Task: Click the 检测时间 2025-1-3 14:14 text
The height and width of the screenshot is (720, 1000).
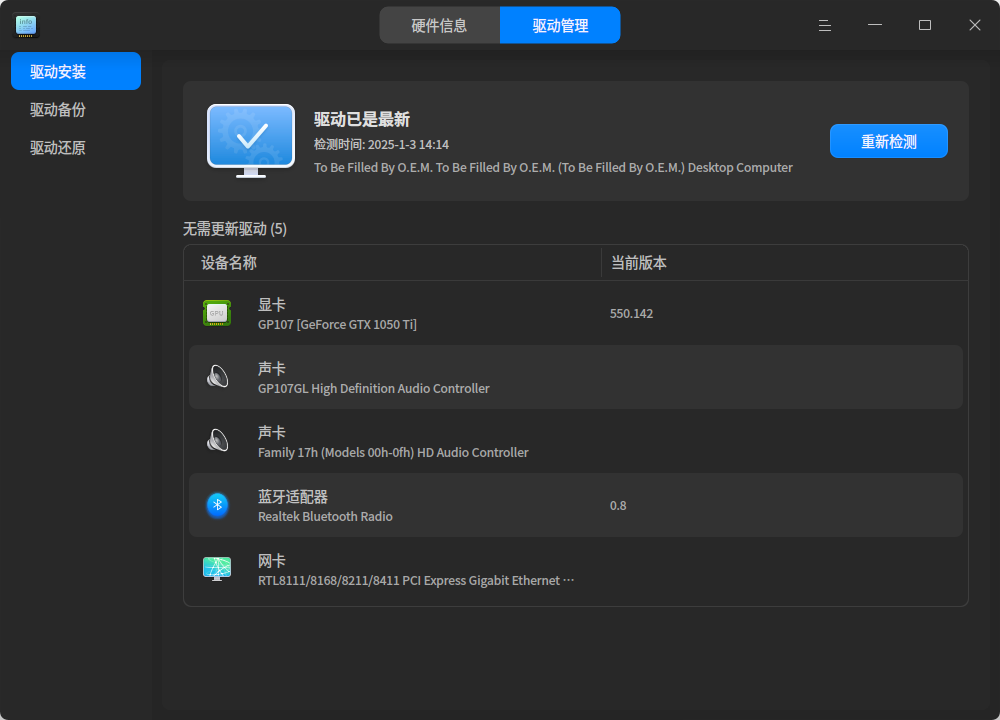Action: tap(381, 145)
